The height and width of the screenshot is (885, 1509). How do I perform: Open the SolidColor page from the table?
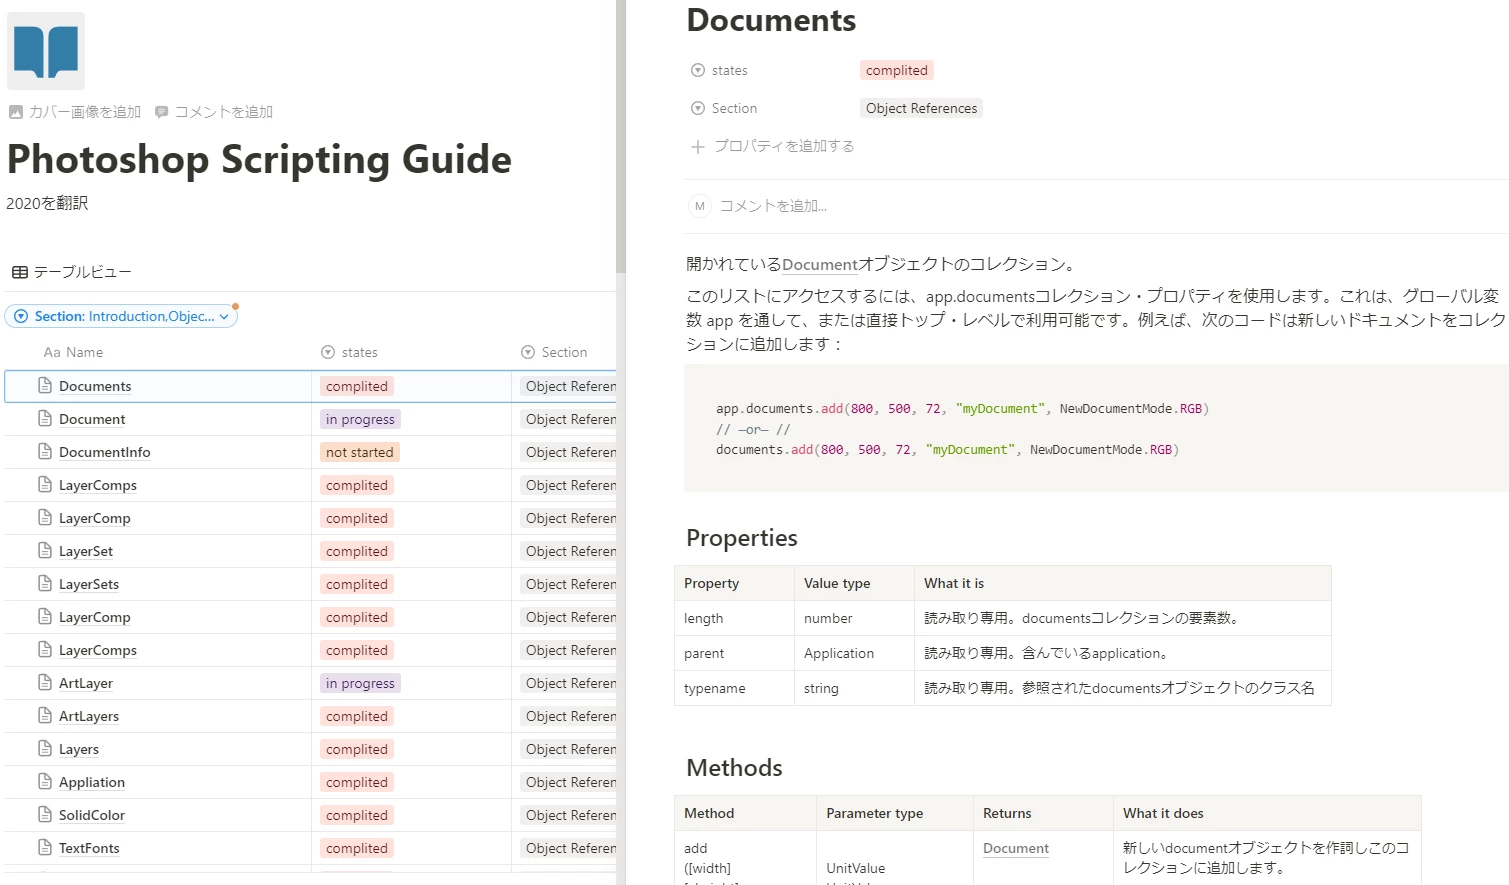(x=92, y=815)
